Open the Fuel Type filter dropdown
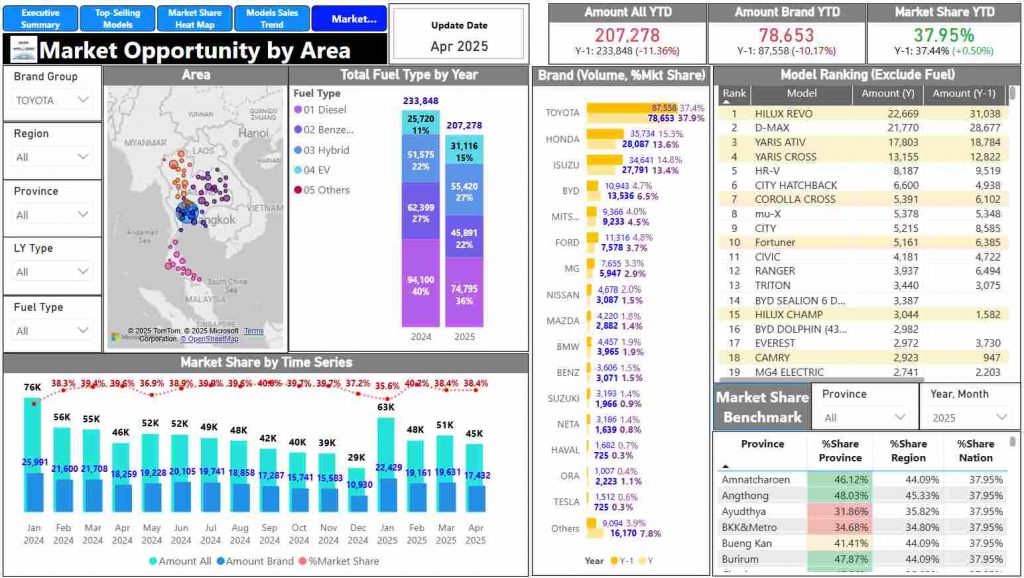This screenshot has height=578, width=1024. point(52,330)
